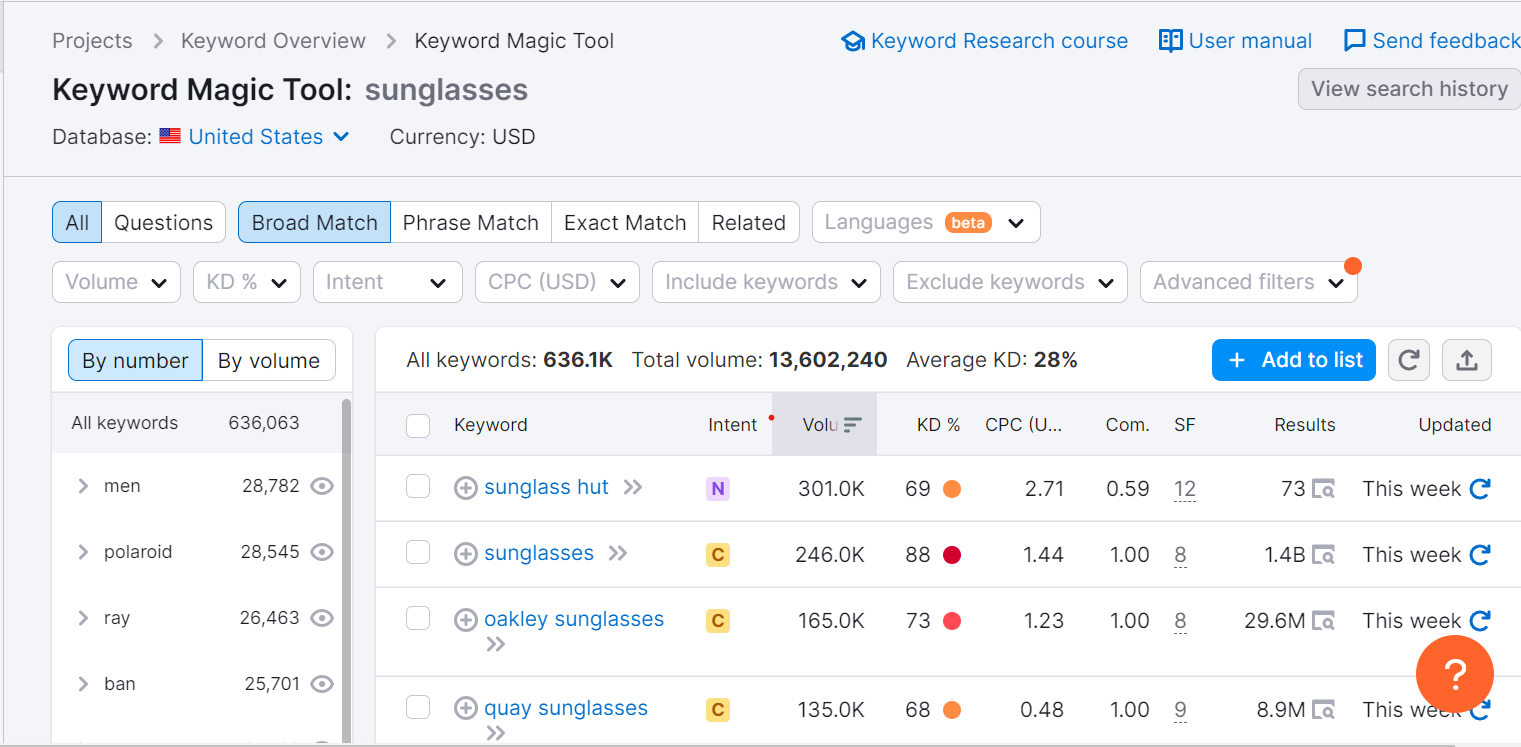
Task: Check the select-all keywords header checkbox
Action: tap(418, 426)
